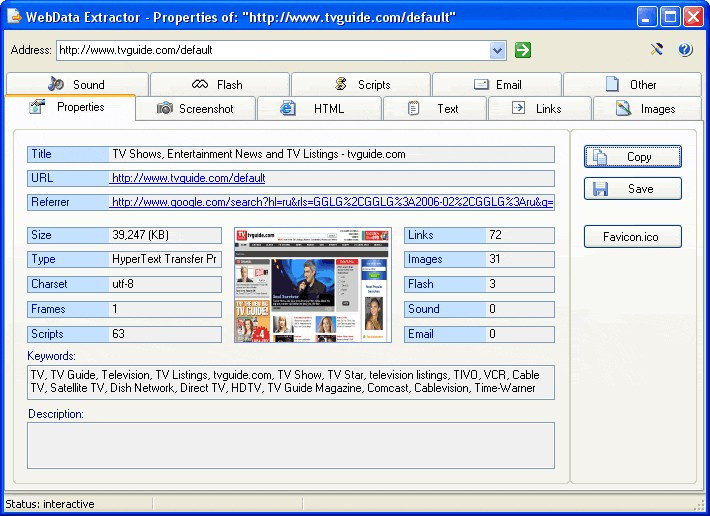Click the Sound count value

point(520,309)
